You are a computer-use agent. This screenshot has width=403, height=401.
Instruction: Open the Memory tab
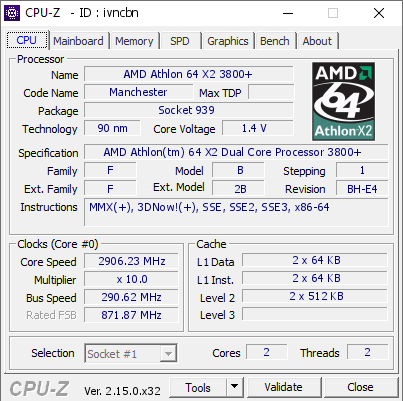[134, 41]
